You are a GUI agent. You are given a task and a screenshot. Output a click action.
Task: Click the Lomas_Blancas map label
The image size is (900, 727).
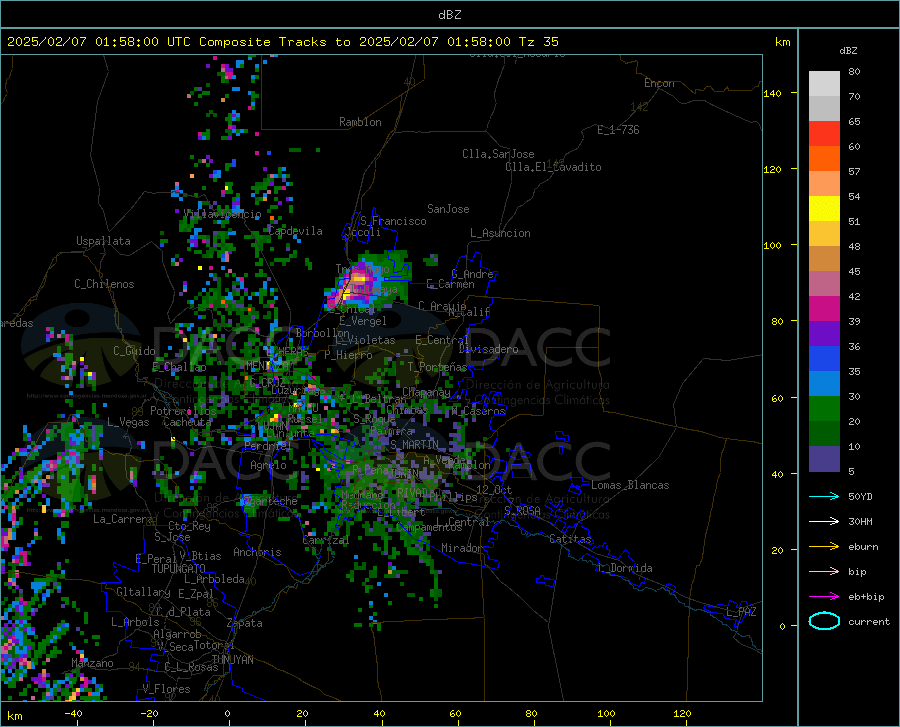630,485
